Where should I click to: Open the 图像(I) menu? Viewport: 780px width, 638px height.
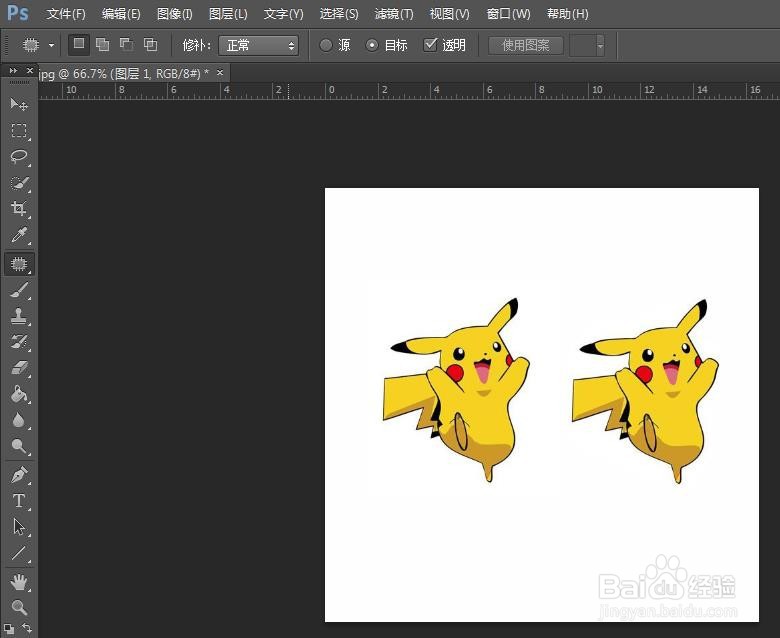click(175, 14)
